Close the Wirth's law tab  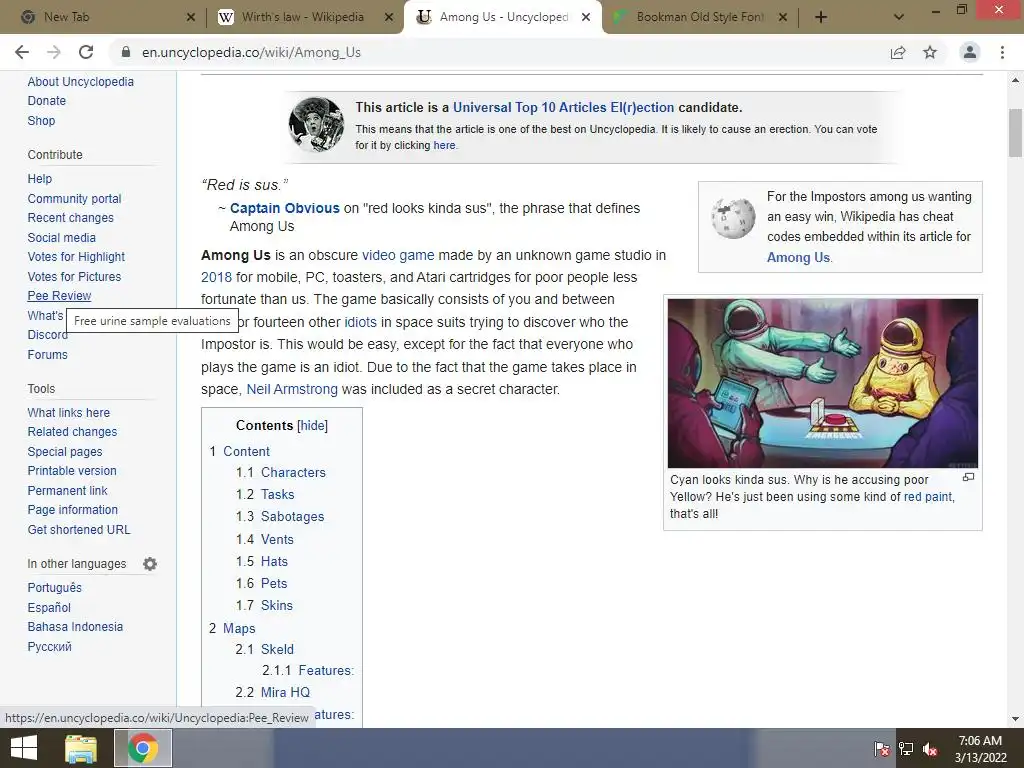389,17
